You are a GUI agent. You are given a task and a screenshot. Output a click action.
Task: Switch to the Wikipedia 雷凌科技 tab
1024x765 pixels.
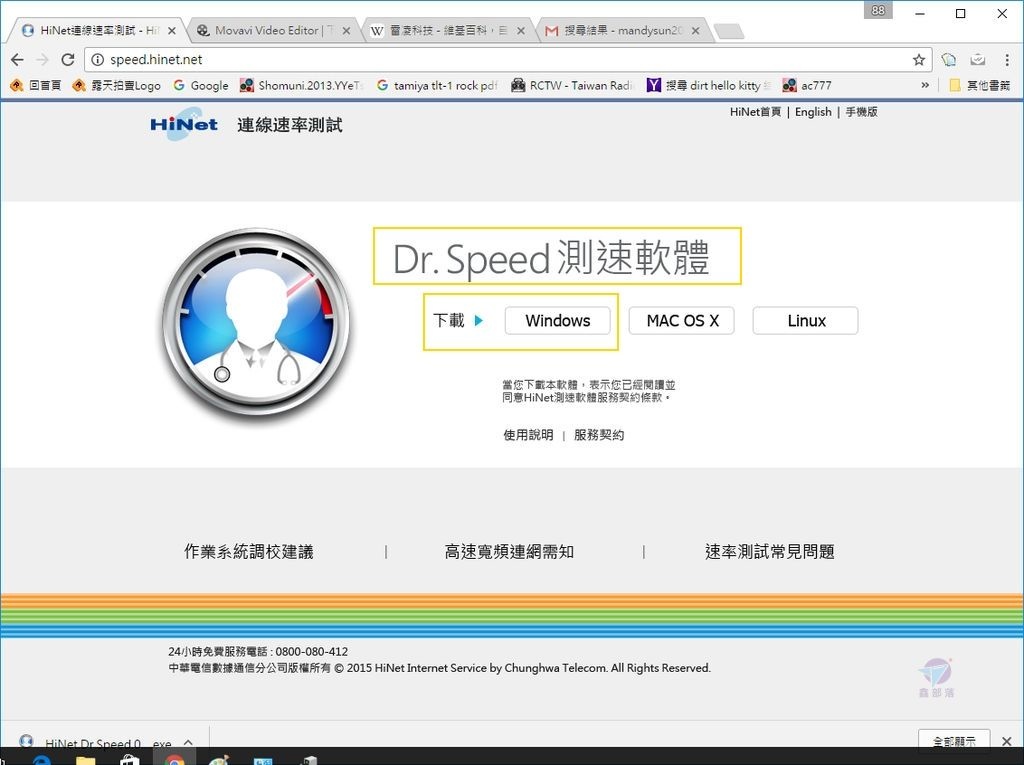pos(448,30)
